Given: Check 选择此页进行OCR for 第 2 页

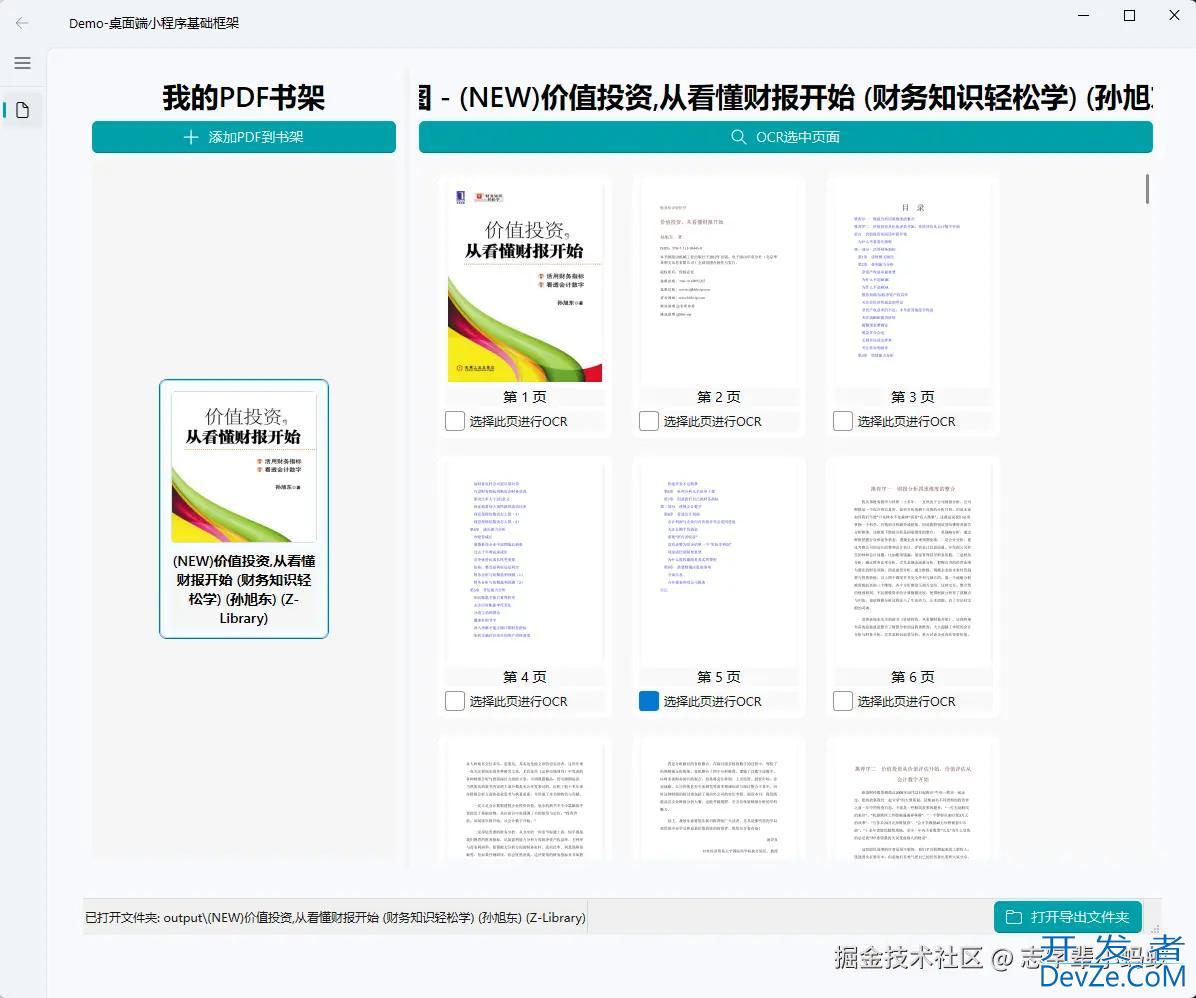Looking at the screenshot, I should (648, 421).
